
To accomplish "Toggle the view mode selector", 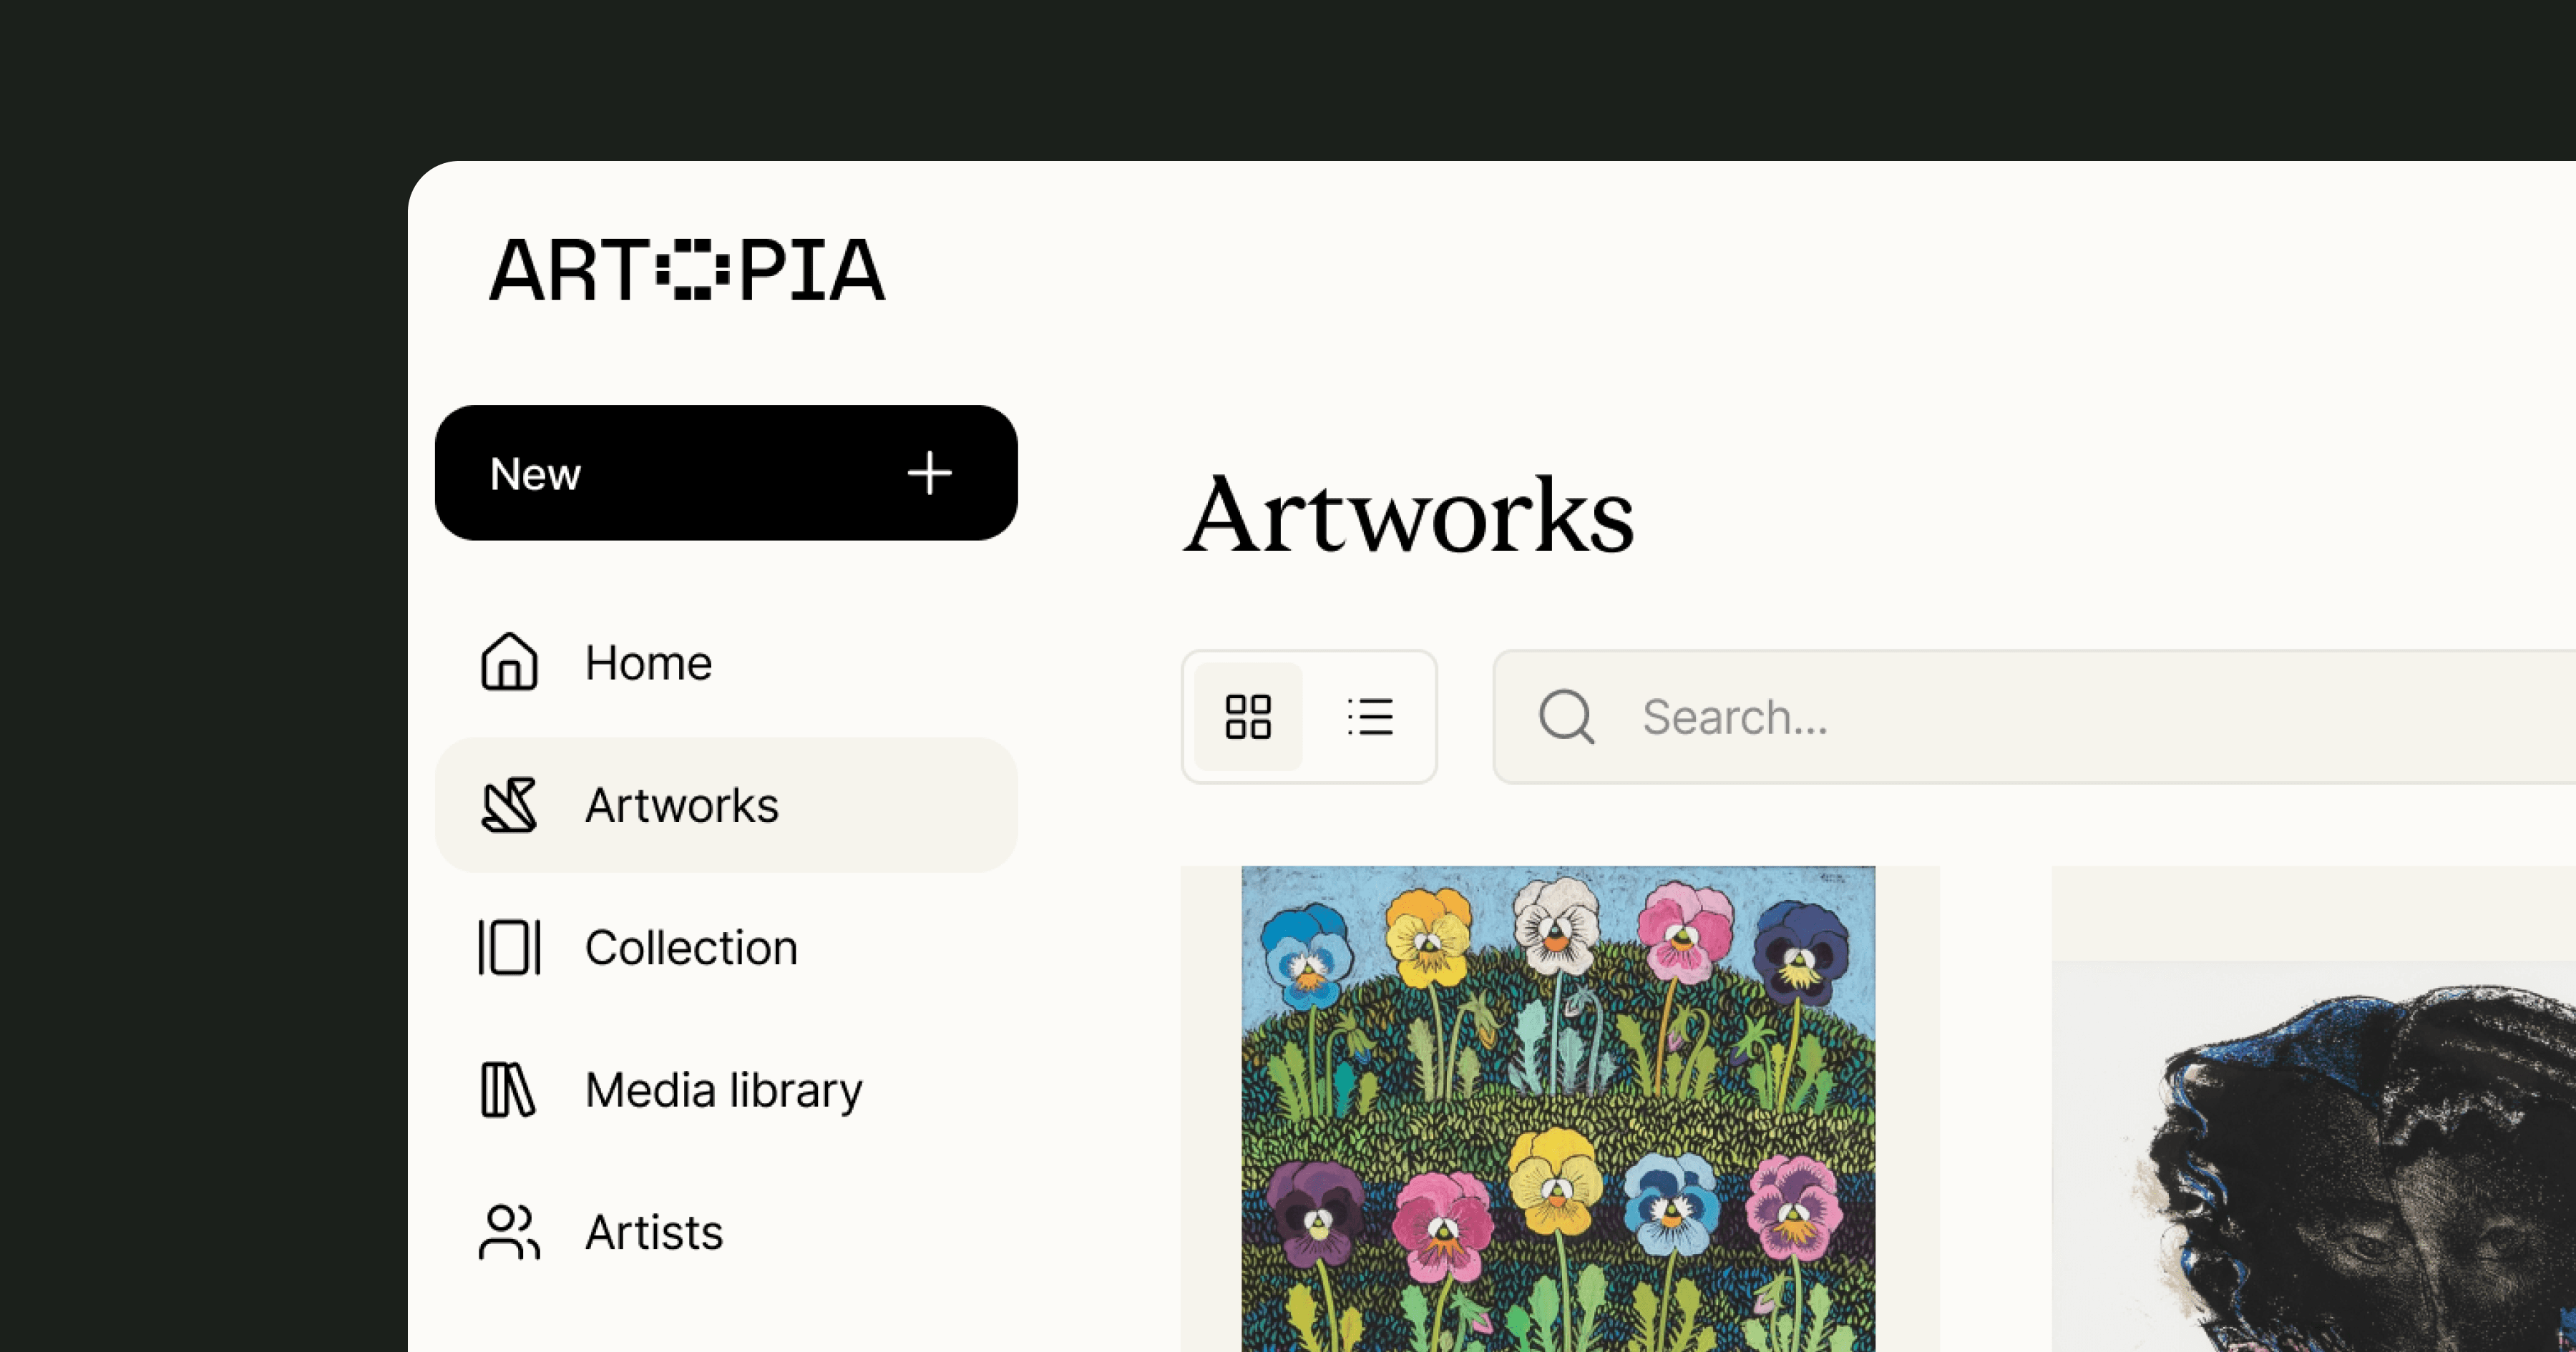I will pos(1309,716).
